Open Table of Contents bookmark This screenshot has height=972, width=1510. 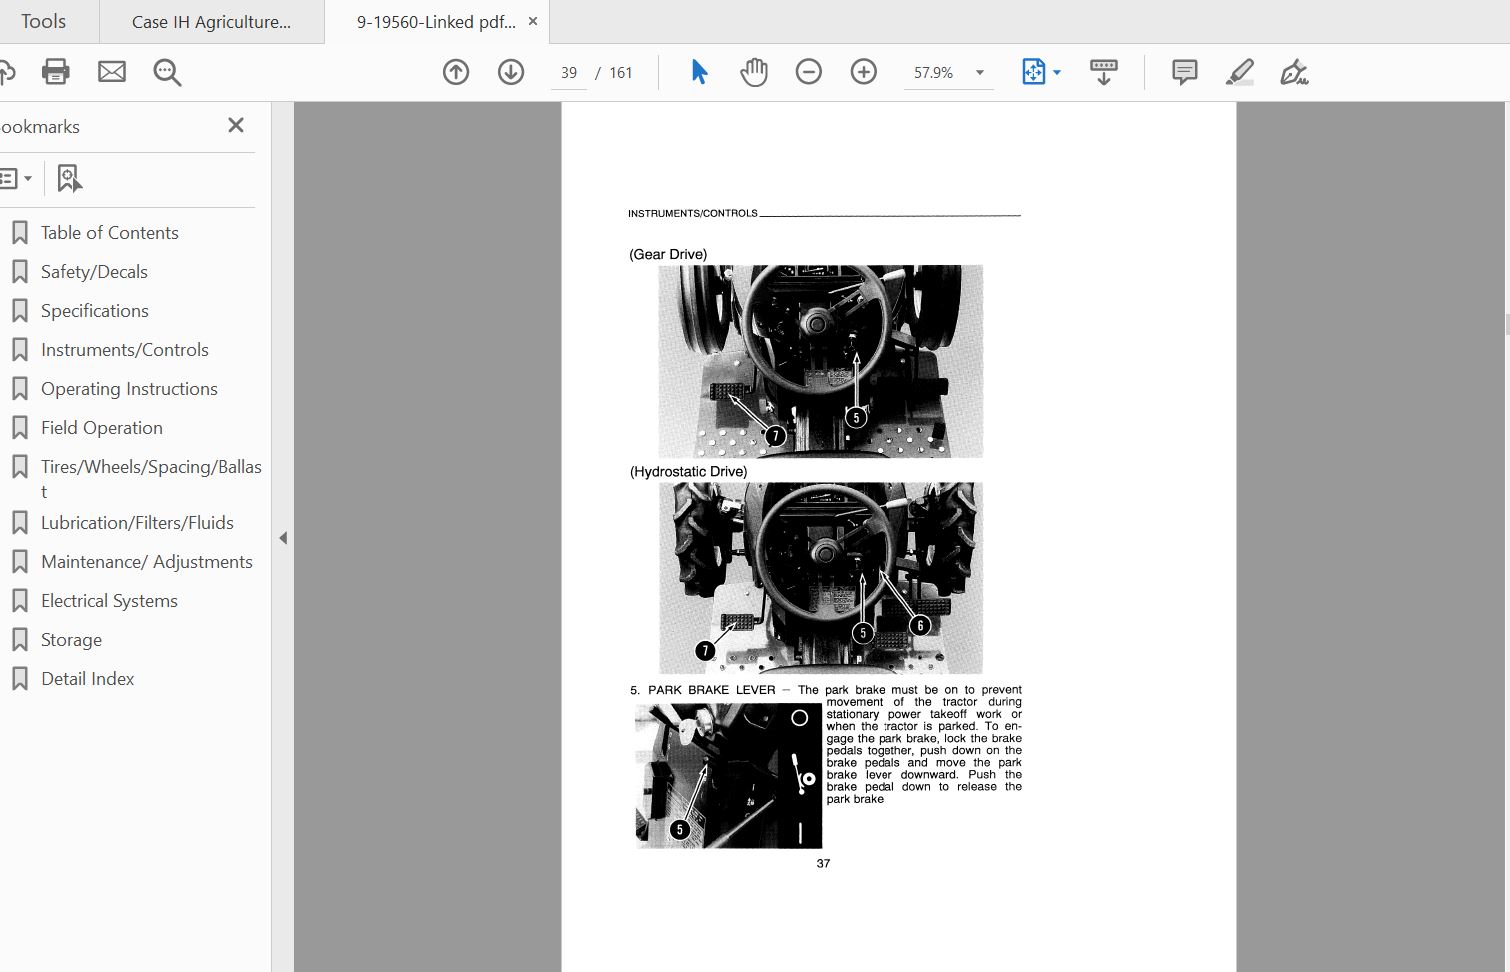click(x=110, y=233)
